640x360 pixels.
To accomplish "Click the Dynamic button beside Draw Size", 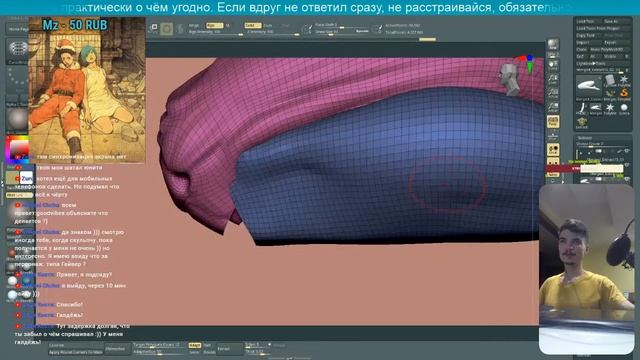I will click(362, 31).
